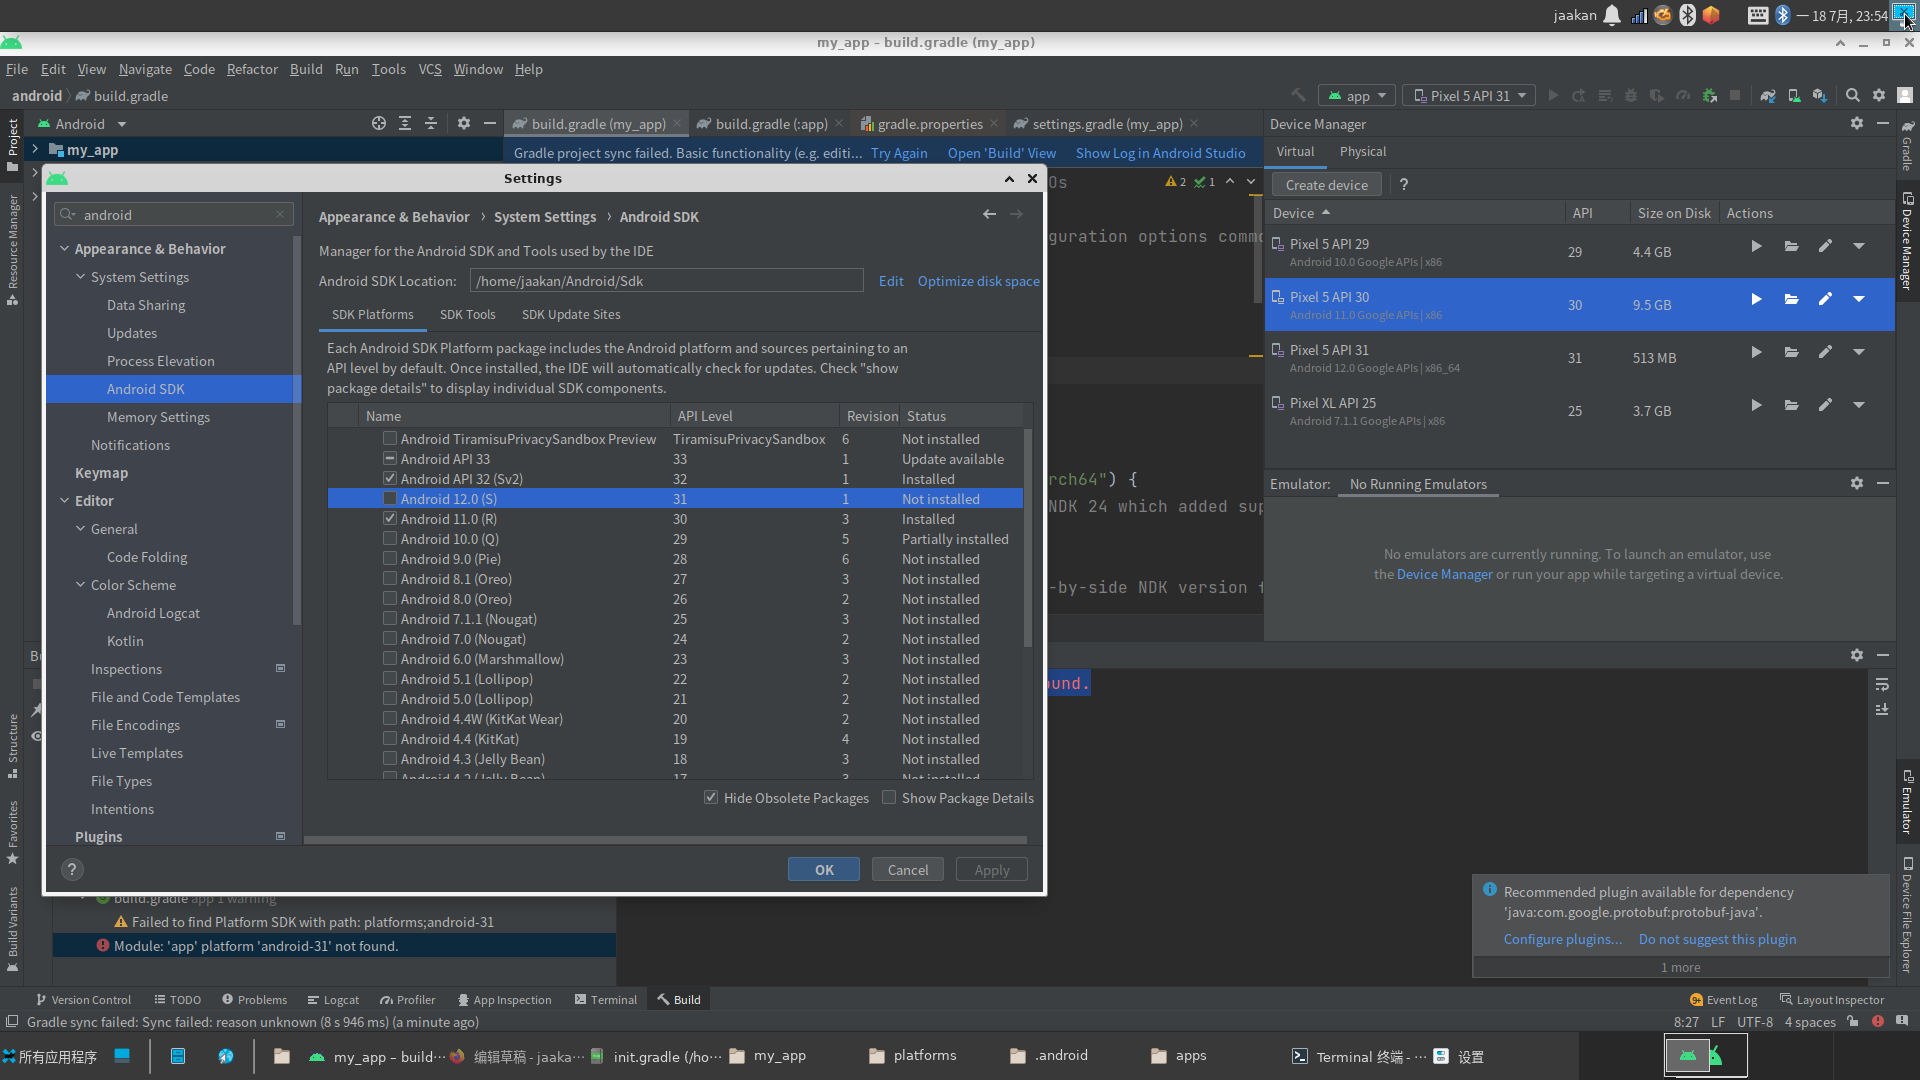Open the Resource Manager side panel
1920x1080 pixels.
click(x=13, y=250)
